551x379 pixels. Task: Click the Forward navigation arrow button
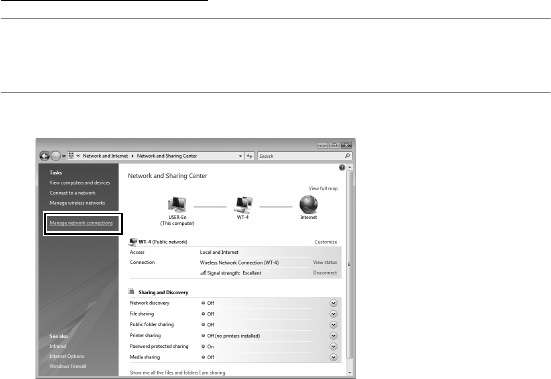tap(56, 156)
